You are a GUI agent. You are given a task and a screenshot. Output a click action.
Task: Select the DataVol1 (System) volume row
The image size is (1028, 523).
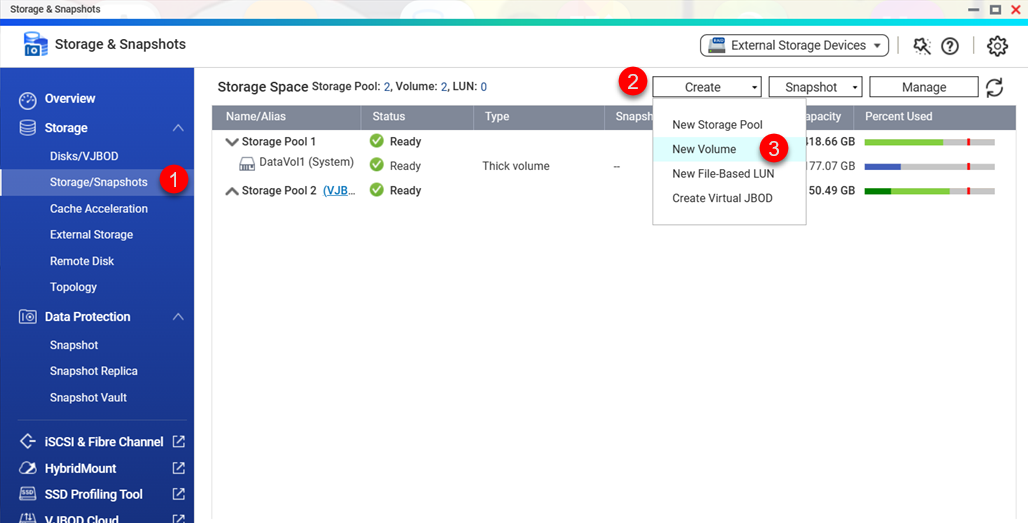[x=306, y=163]
